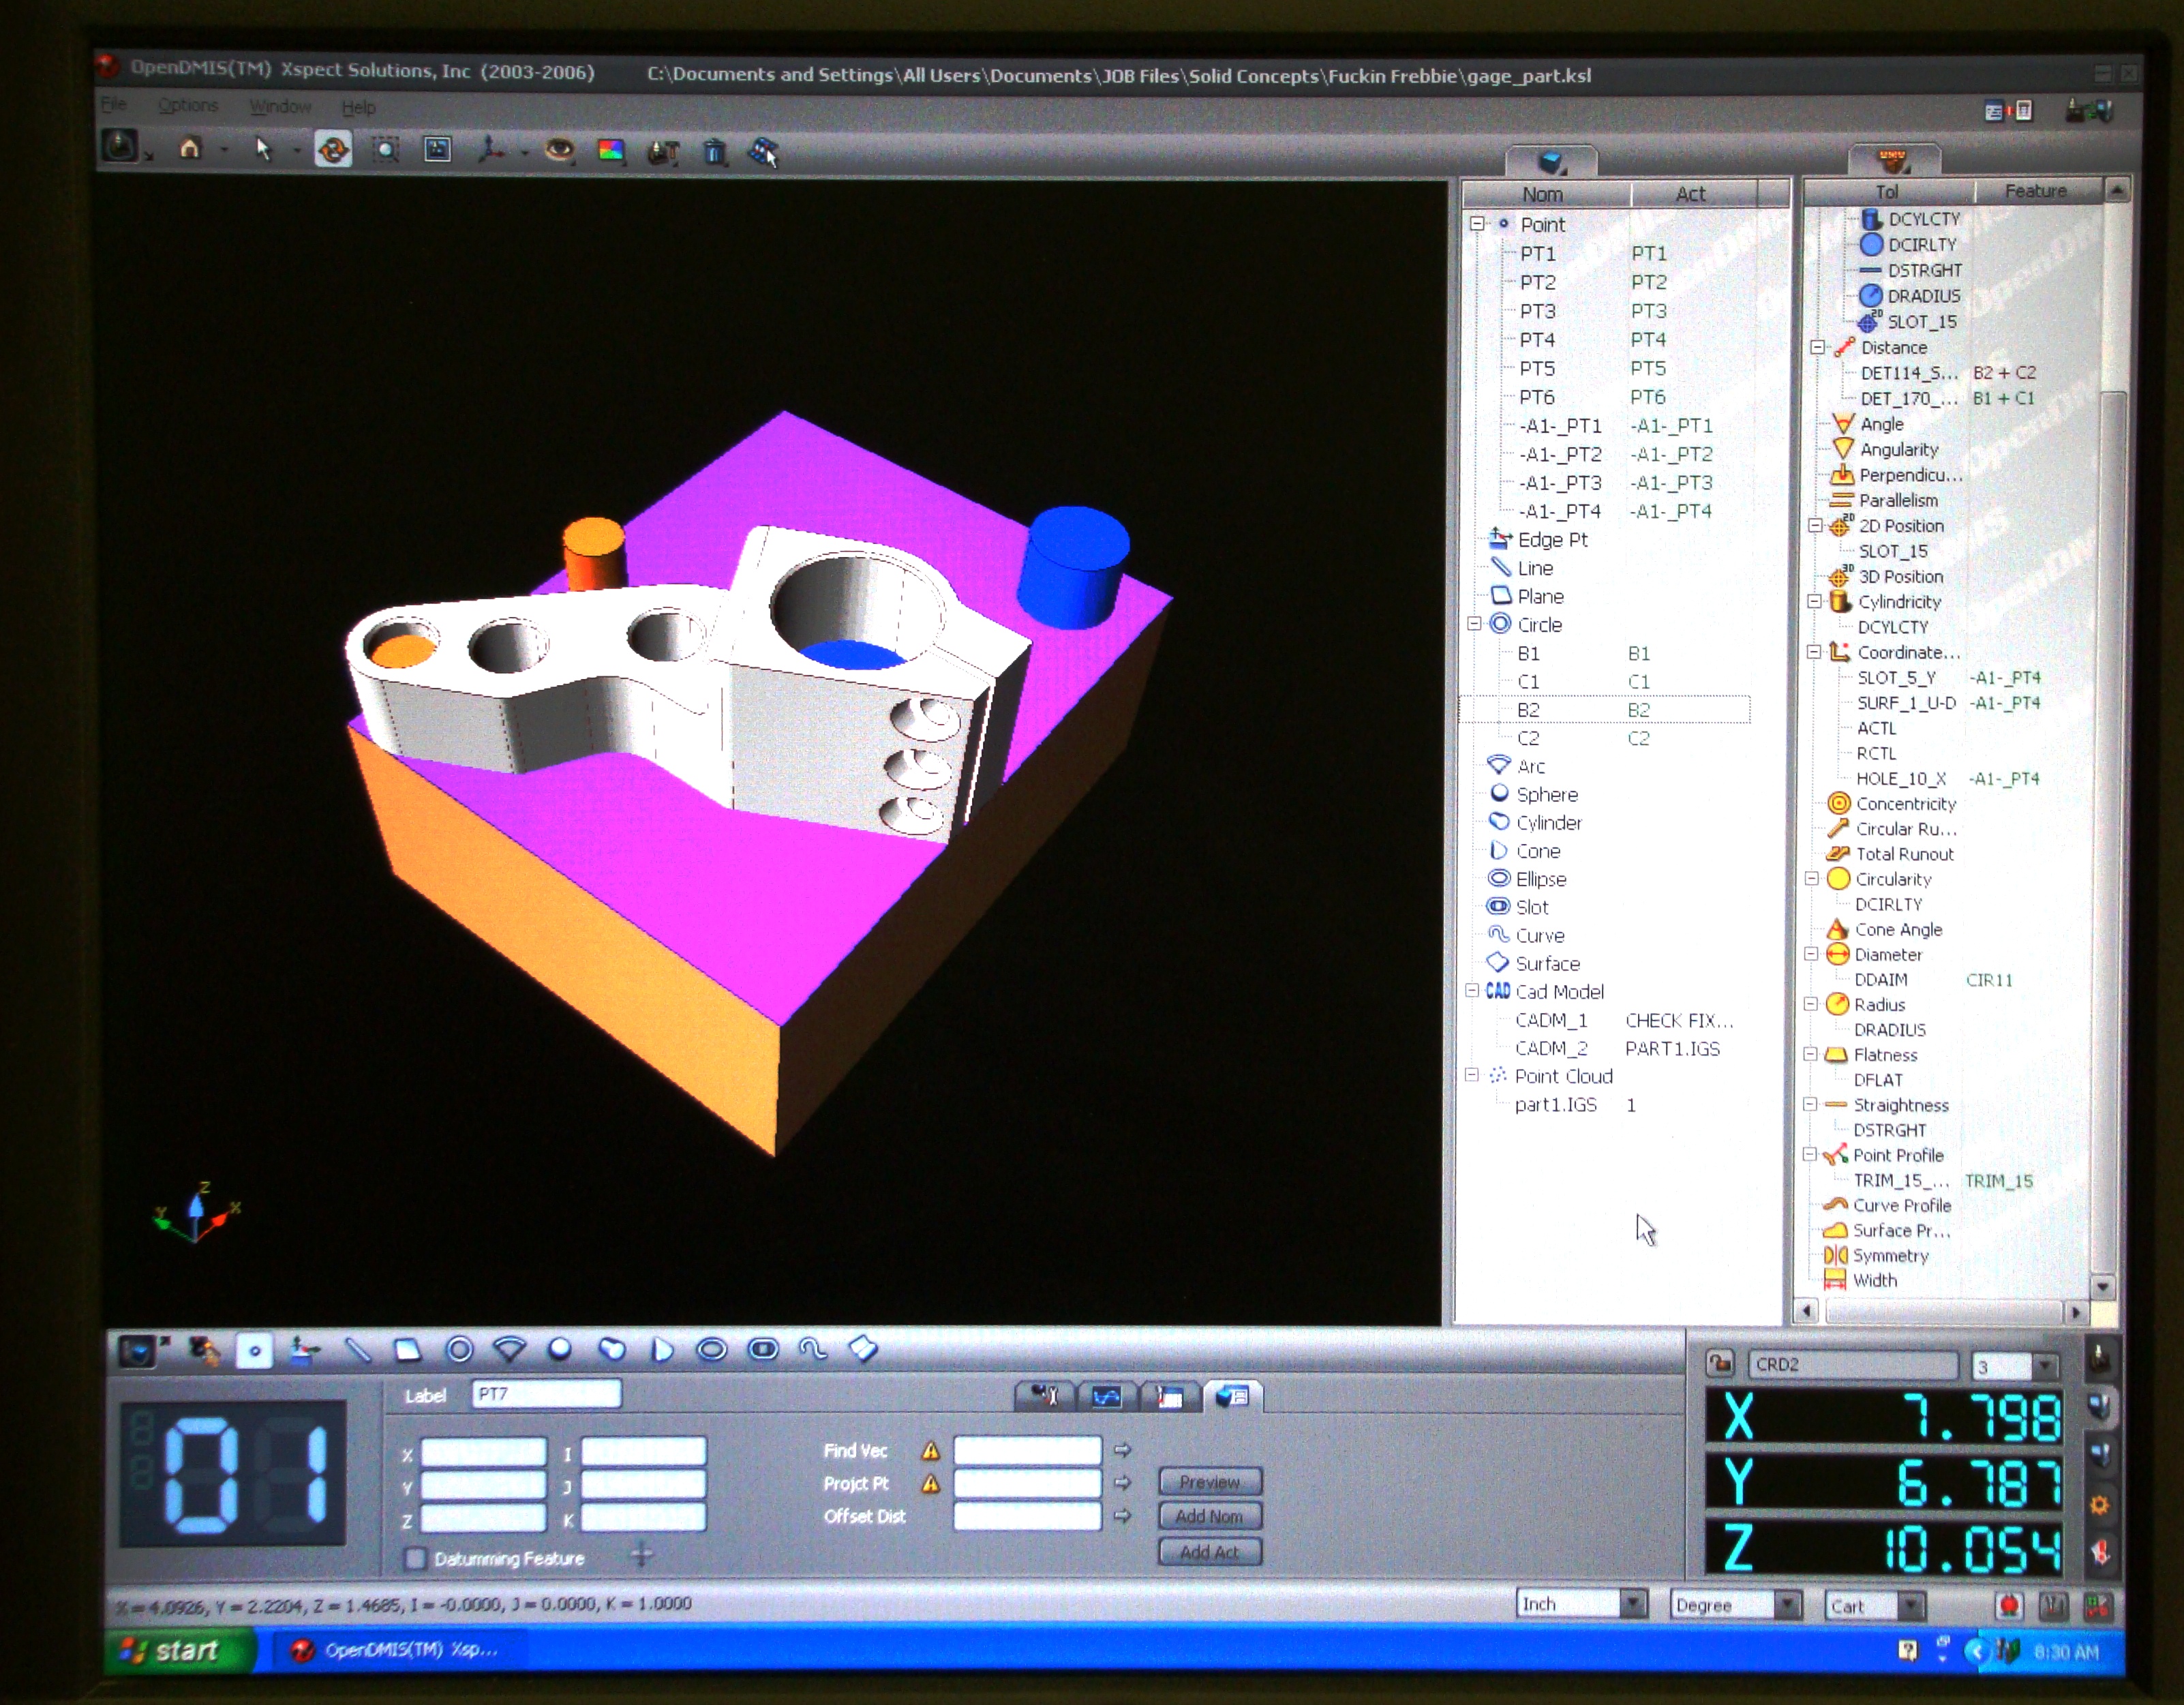Image resolution: width=2184 pixels, height=1705 pixels.
Task: Select the Point feature tool in the bottom toolbar
Action: coord(254,1351)
